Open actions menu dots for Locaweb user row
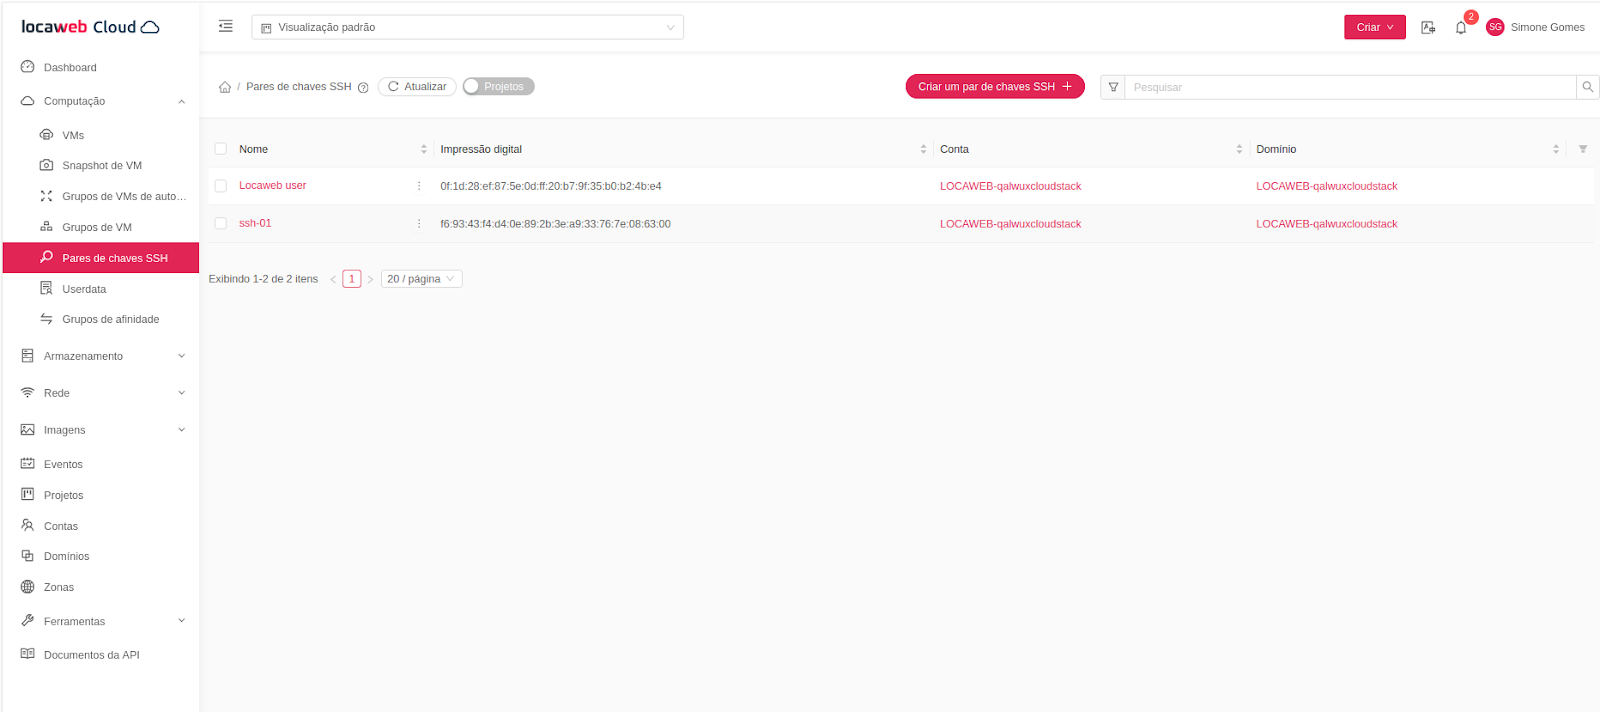The width and height of the screenshot is (1600, 712). 419,186
